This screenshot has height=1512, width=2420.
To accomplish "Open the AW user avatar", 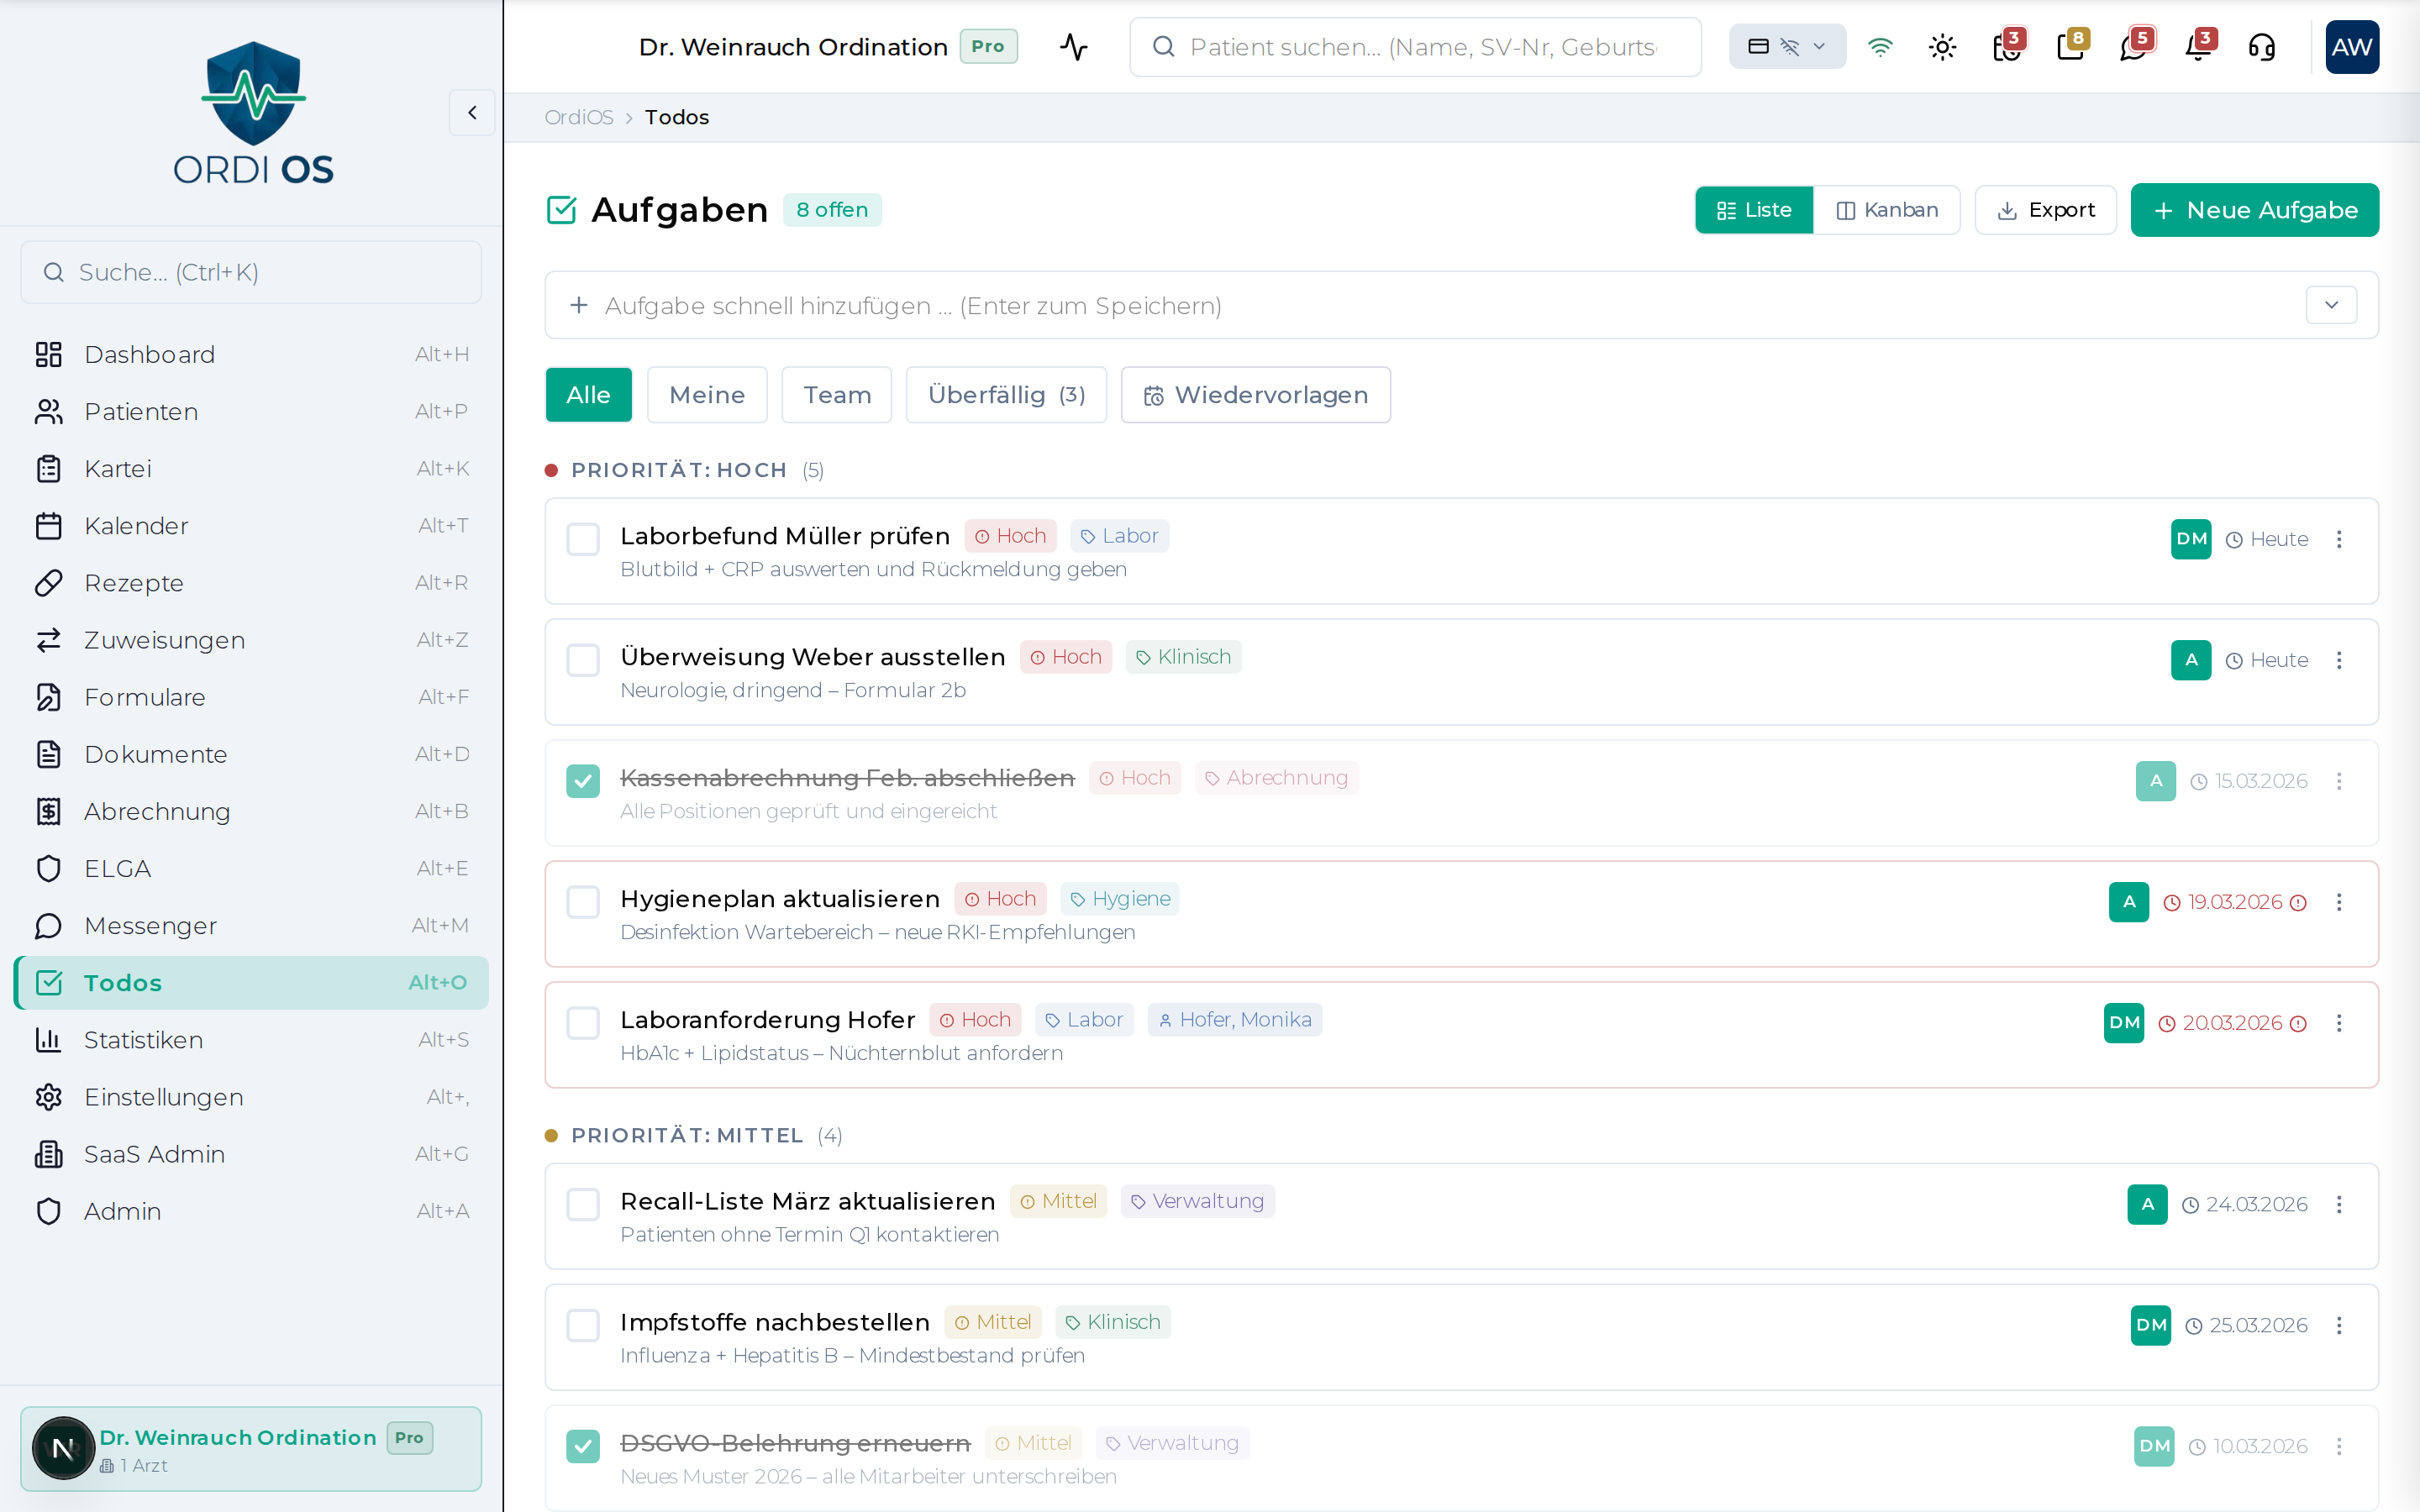I will (2351, 47).
